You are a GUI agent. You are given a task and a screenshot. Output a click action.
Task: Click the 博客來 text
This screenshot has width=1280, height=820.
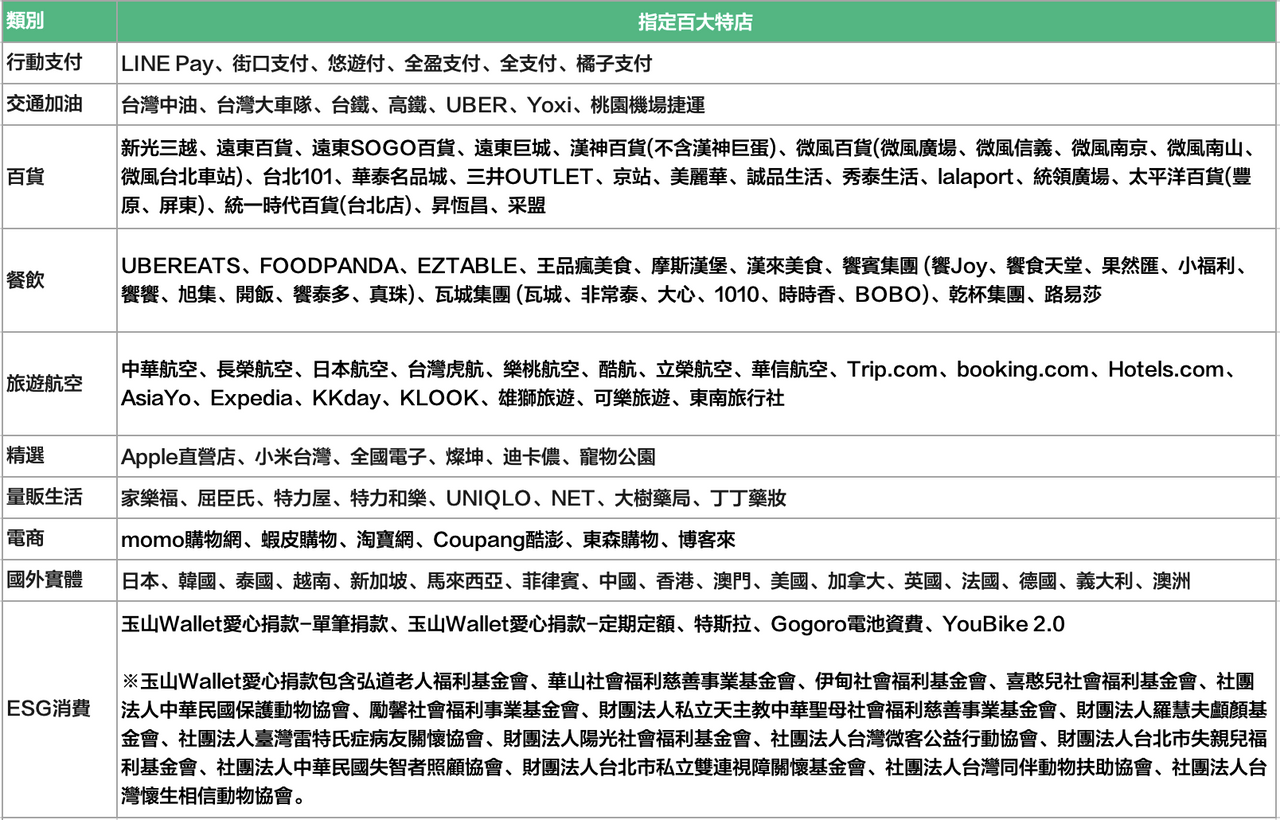[707, 540]
